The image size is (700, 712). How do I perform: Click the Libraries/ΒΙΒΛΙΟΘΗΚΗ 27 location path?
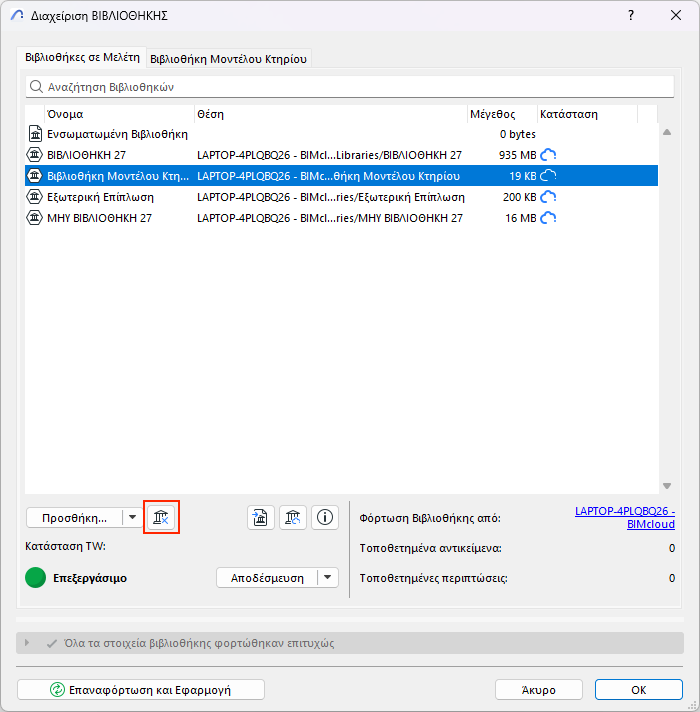tap(329, 155)
